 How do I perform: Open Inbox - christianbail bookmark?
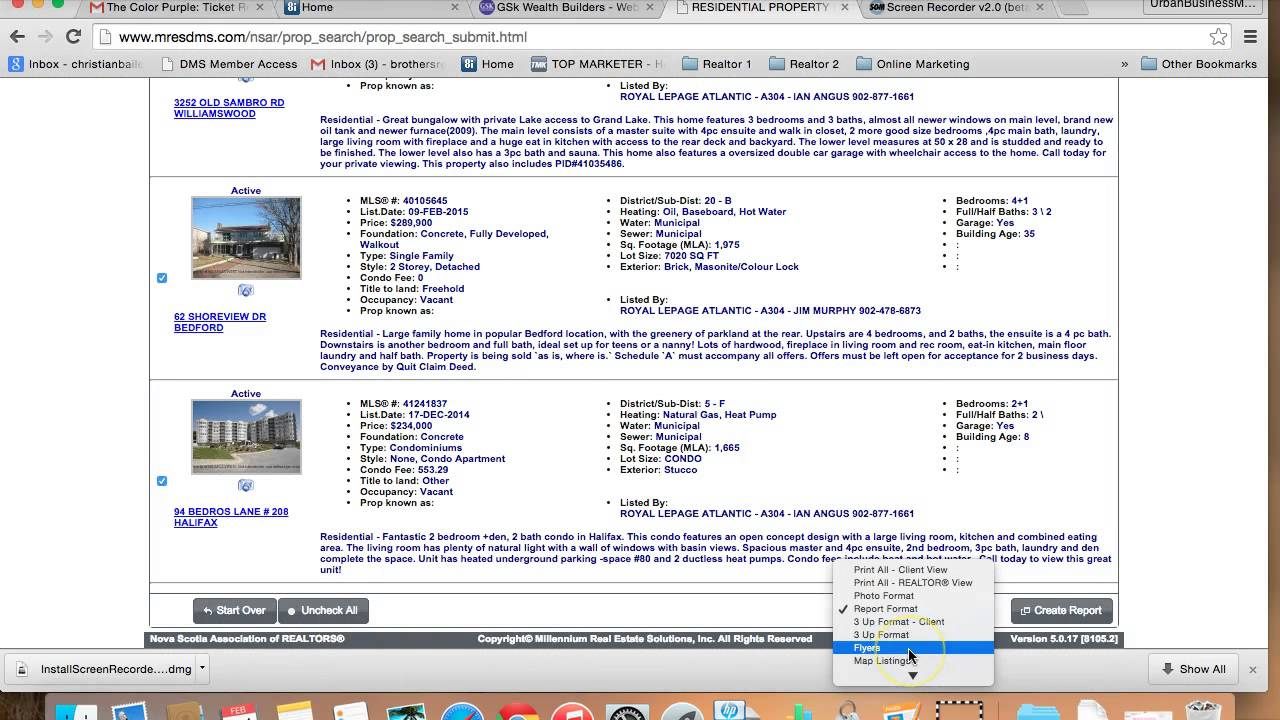76,64
